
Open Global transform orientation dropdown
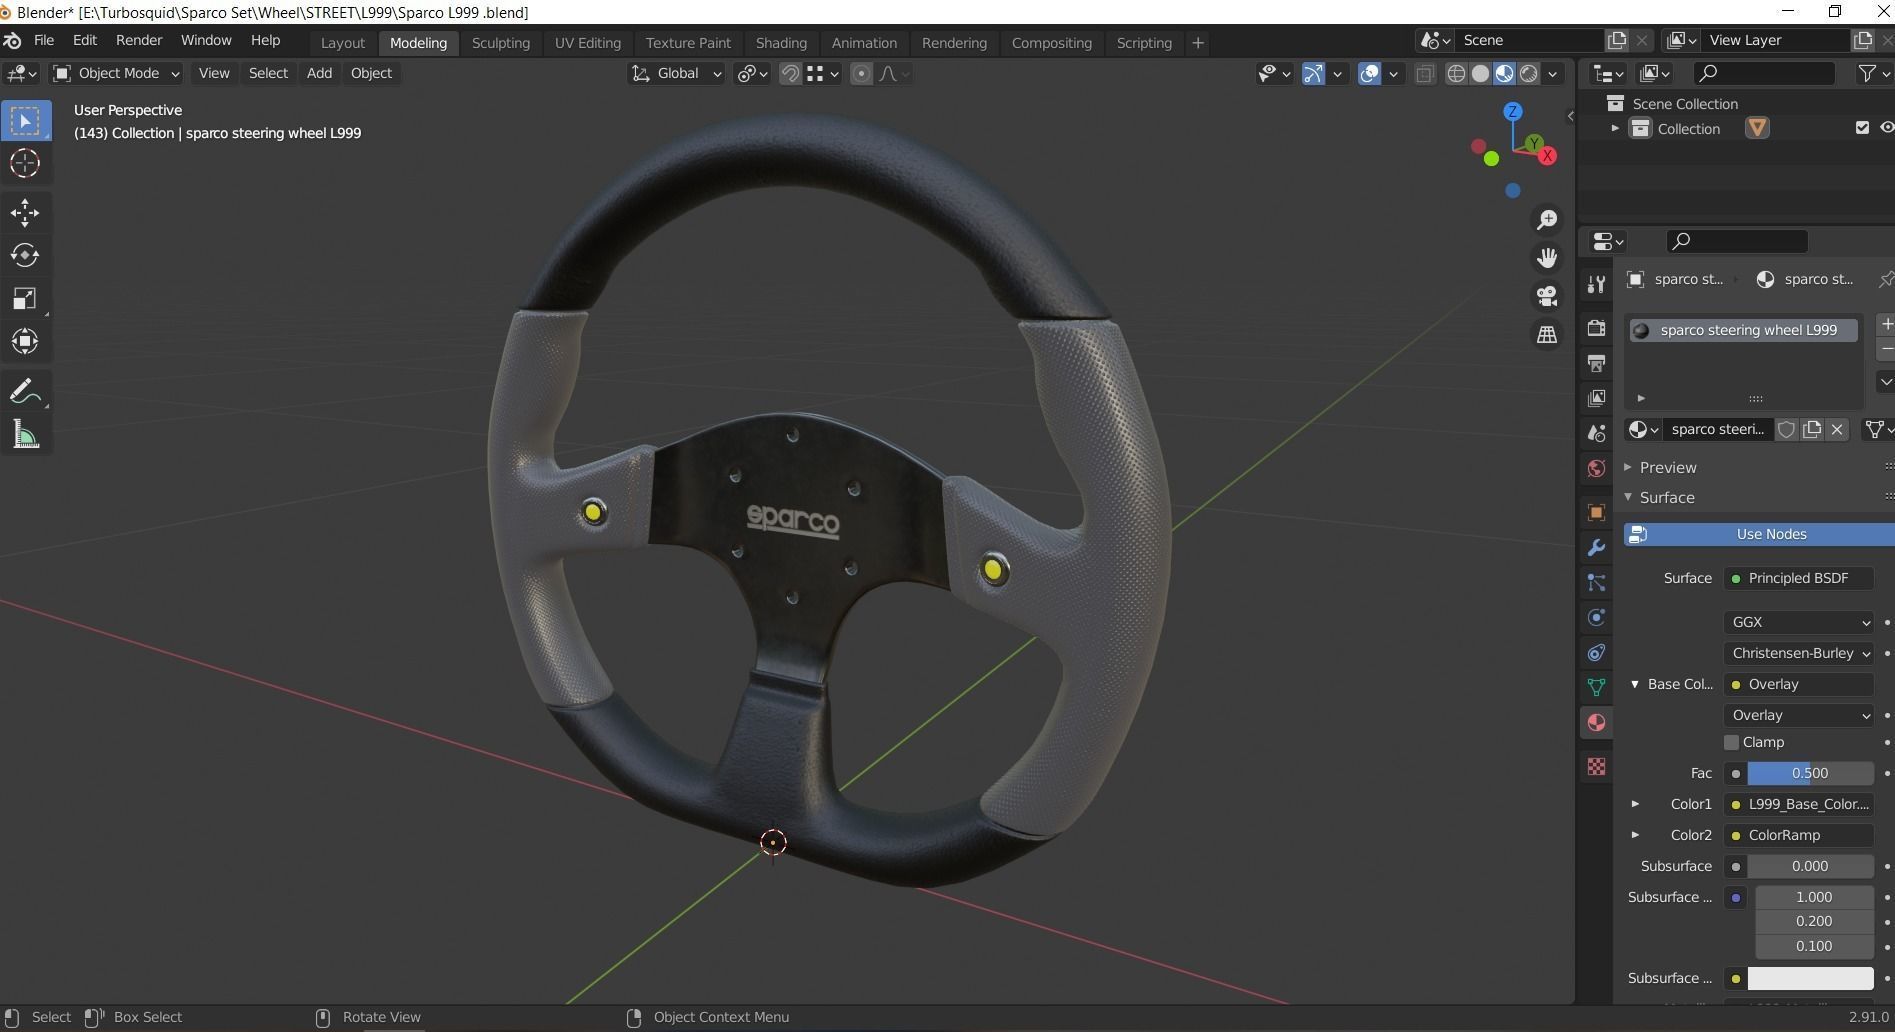coord(676,73)
